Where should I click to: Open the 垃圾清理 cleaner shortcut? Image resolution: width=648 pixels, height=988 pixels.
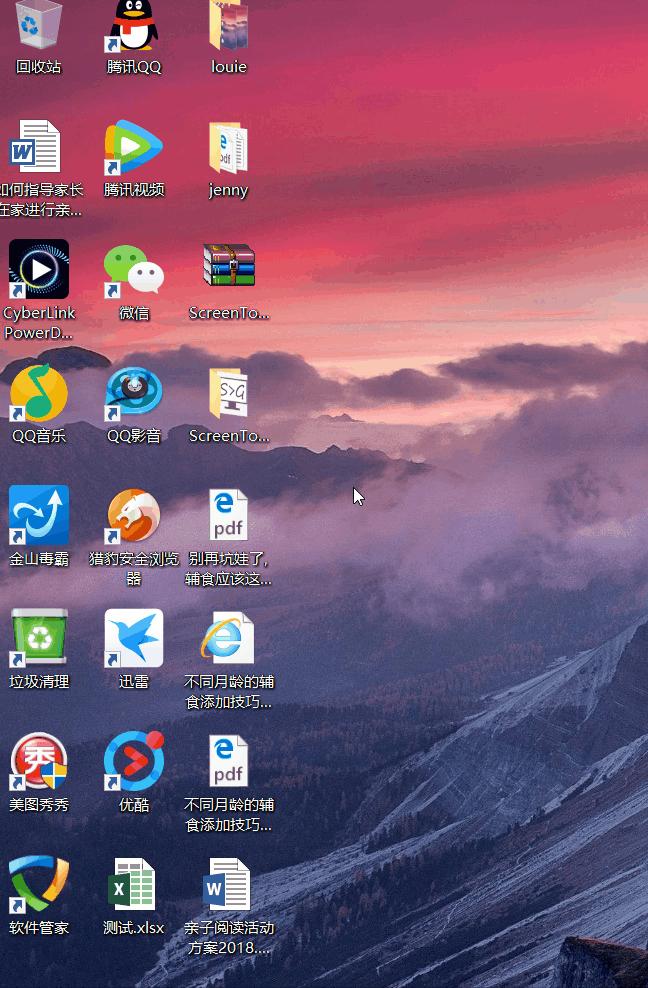(x=39, y=638)
